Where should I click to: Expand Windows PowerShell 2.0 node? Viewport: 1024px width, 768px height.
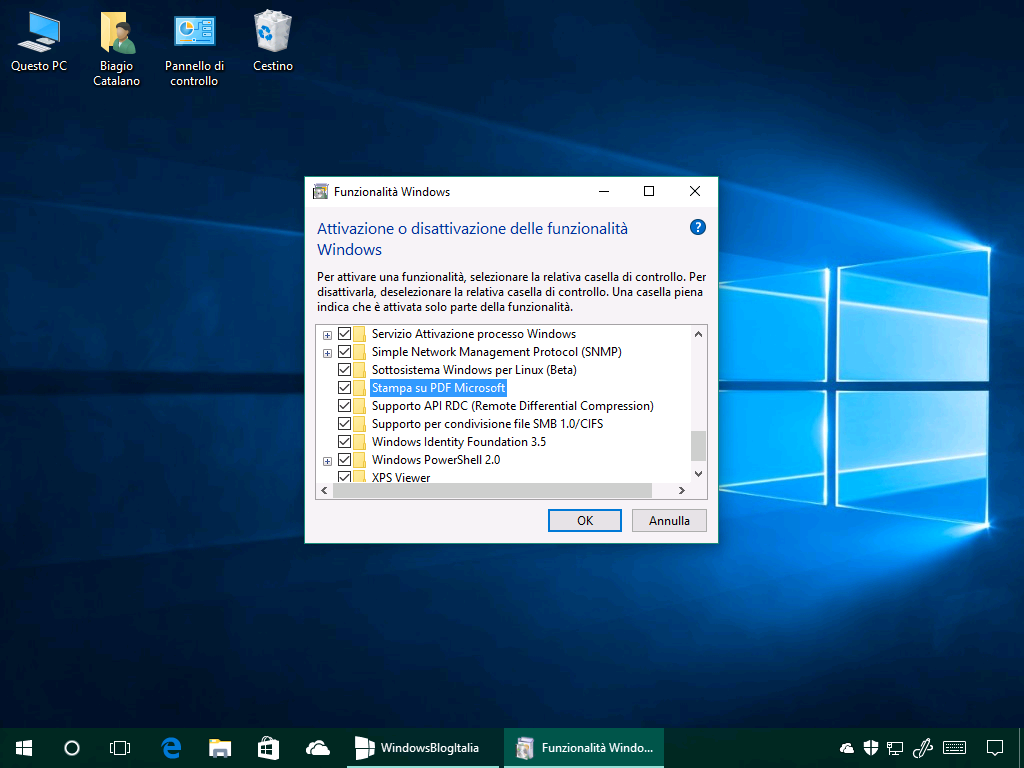[x=327, y=461]
